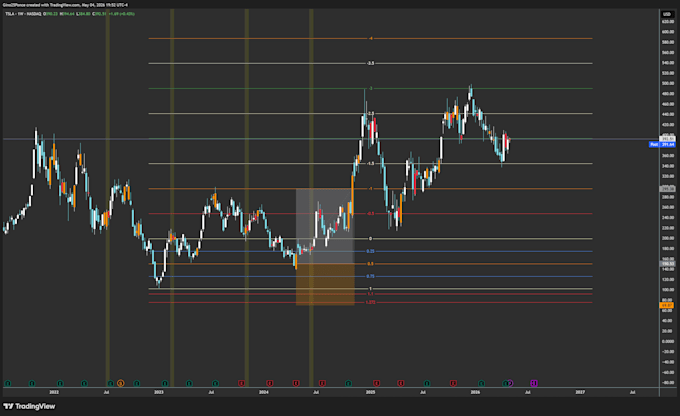This screenshot has height=416, width=680.
Task: Select the -1.5 Fibonacci level label
Action: click(370, 164)
